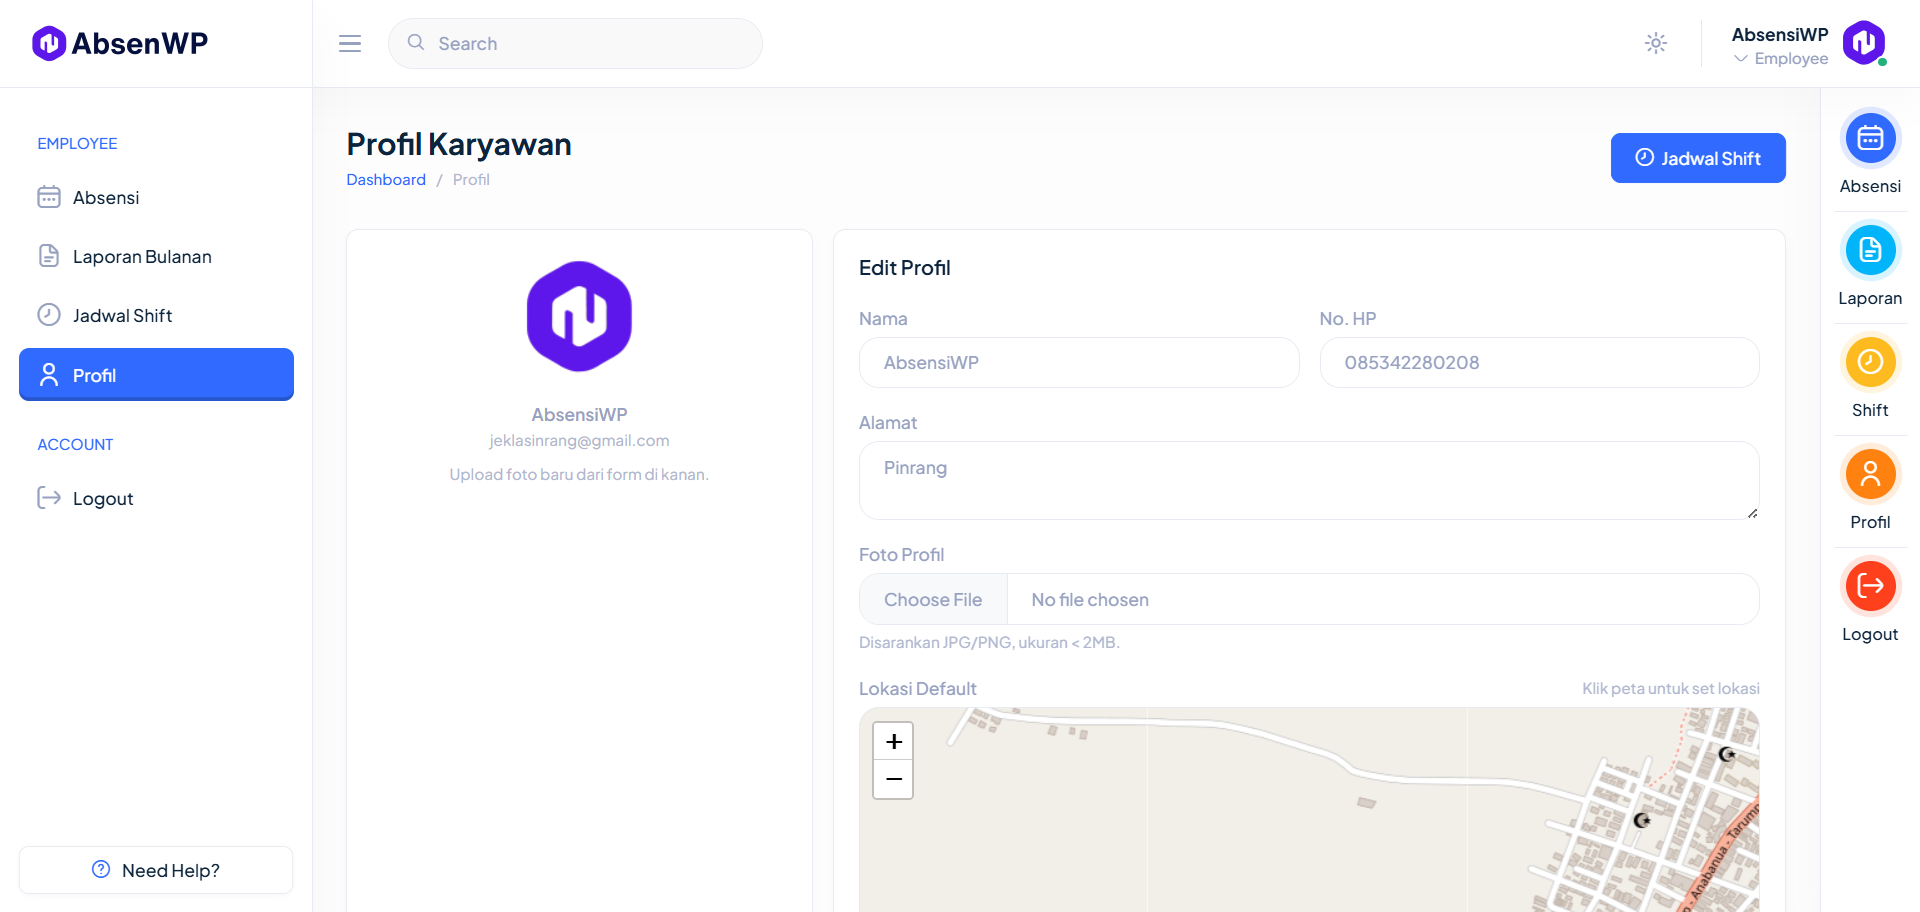Select the Laporan icon on the right panel
1920x912 pixels.
tap(1870, 250)
